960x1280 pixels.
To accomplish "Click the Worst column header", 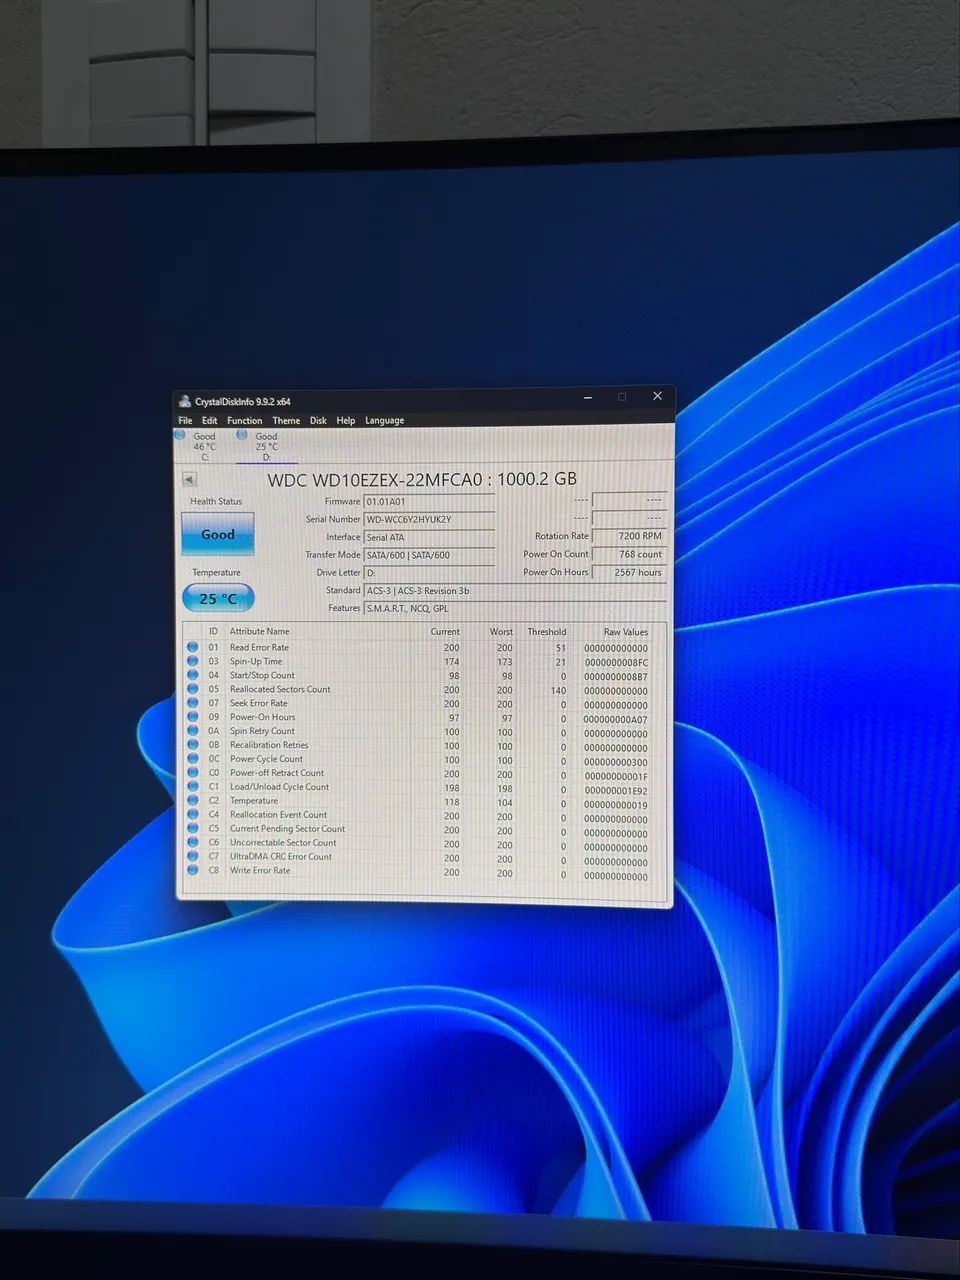I will (x=501, y=632).
